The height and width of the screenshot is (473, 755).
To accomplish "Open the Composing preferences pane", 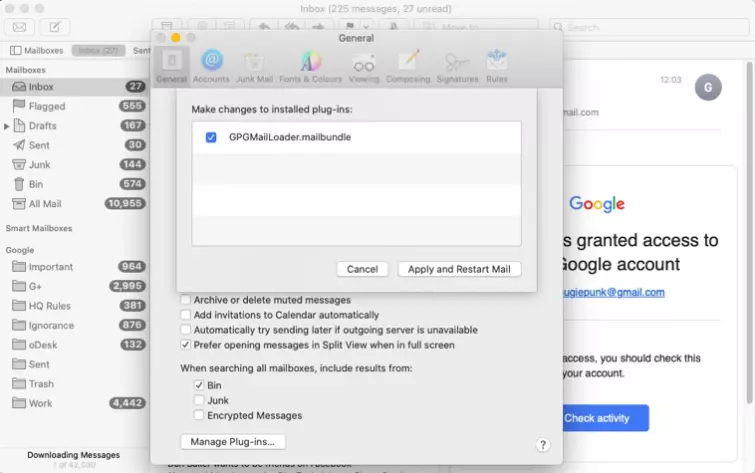I will [x=409, y=66].
